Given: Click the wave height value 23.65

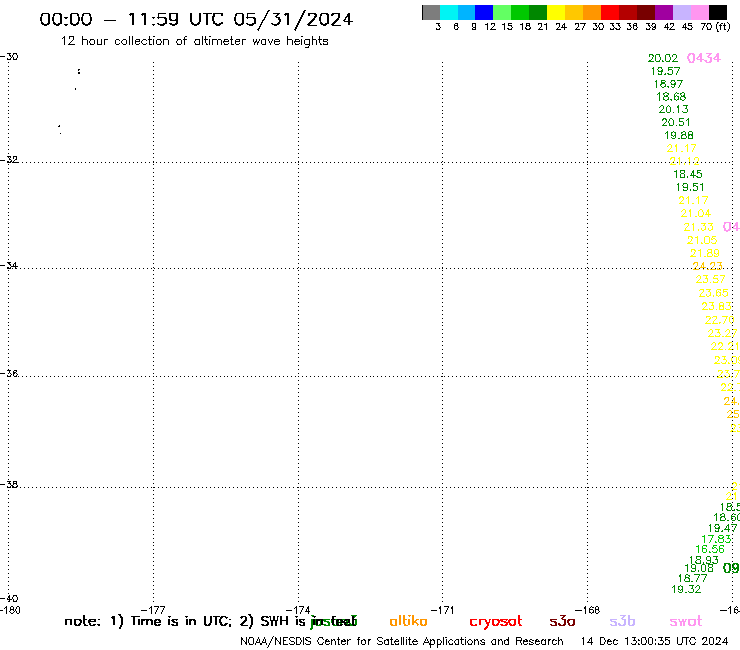Looking at the screenshot, I should point(714,293).
